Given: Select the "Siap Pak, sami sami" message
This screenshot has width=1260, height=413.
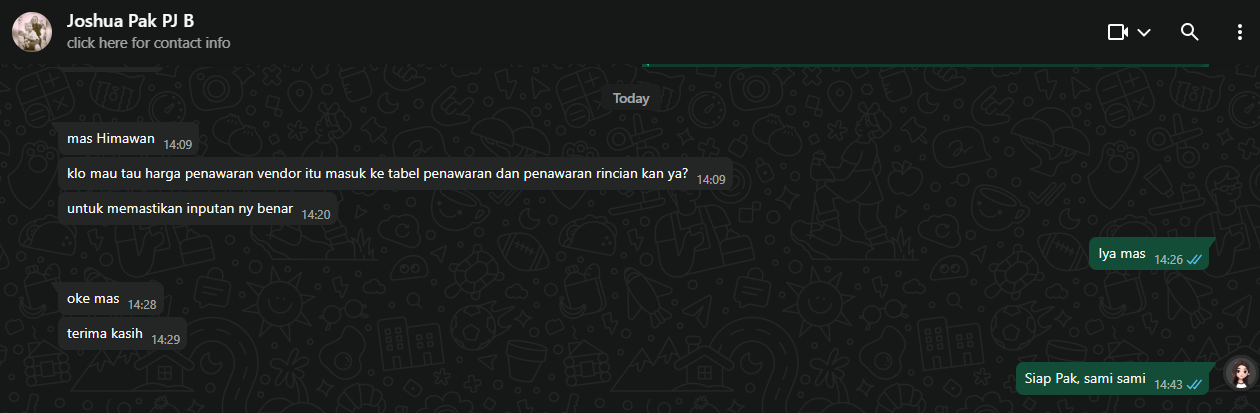Looking at the screenshot, I should (x=1116, y=379).
